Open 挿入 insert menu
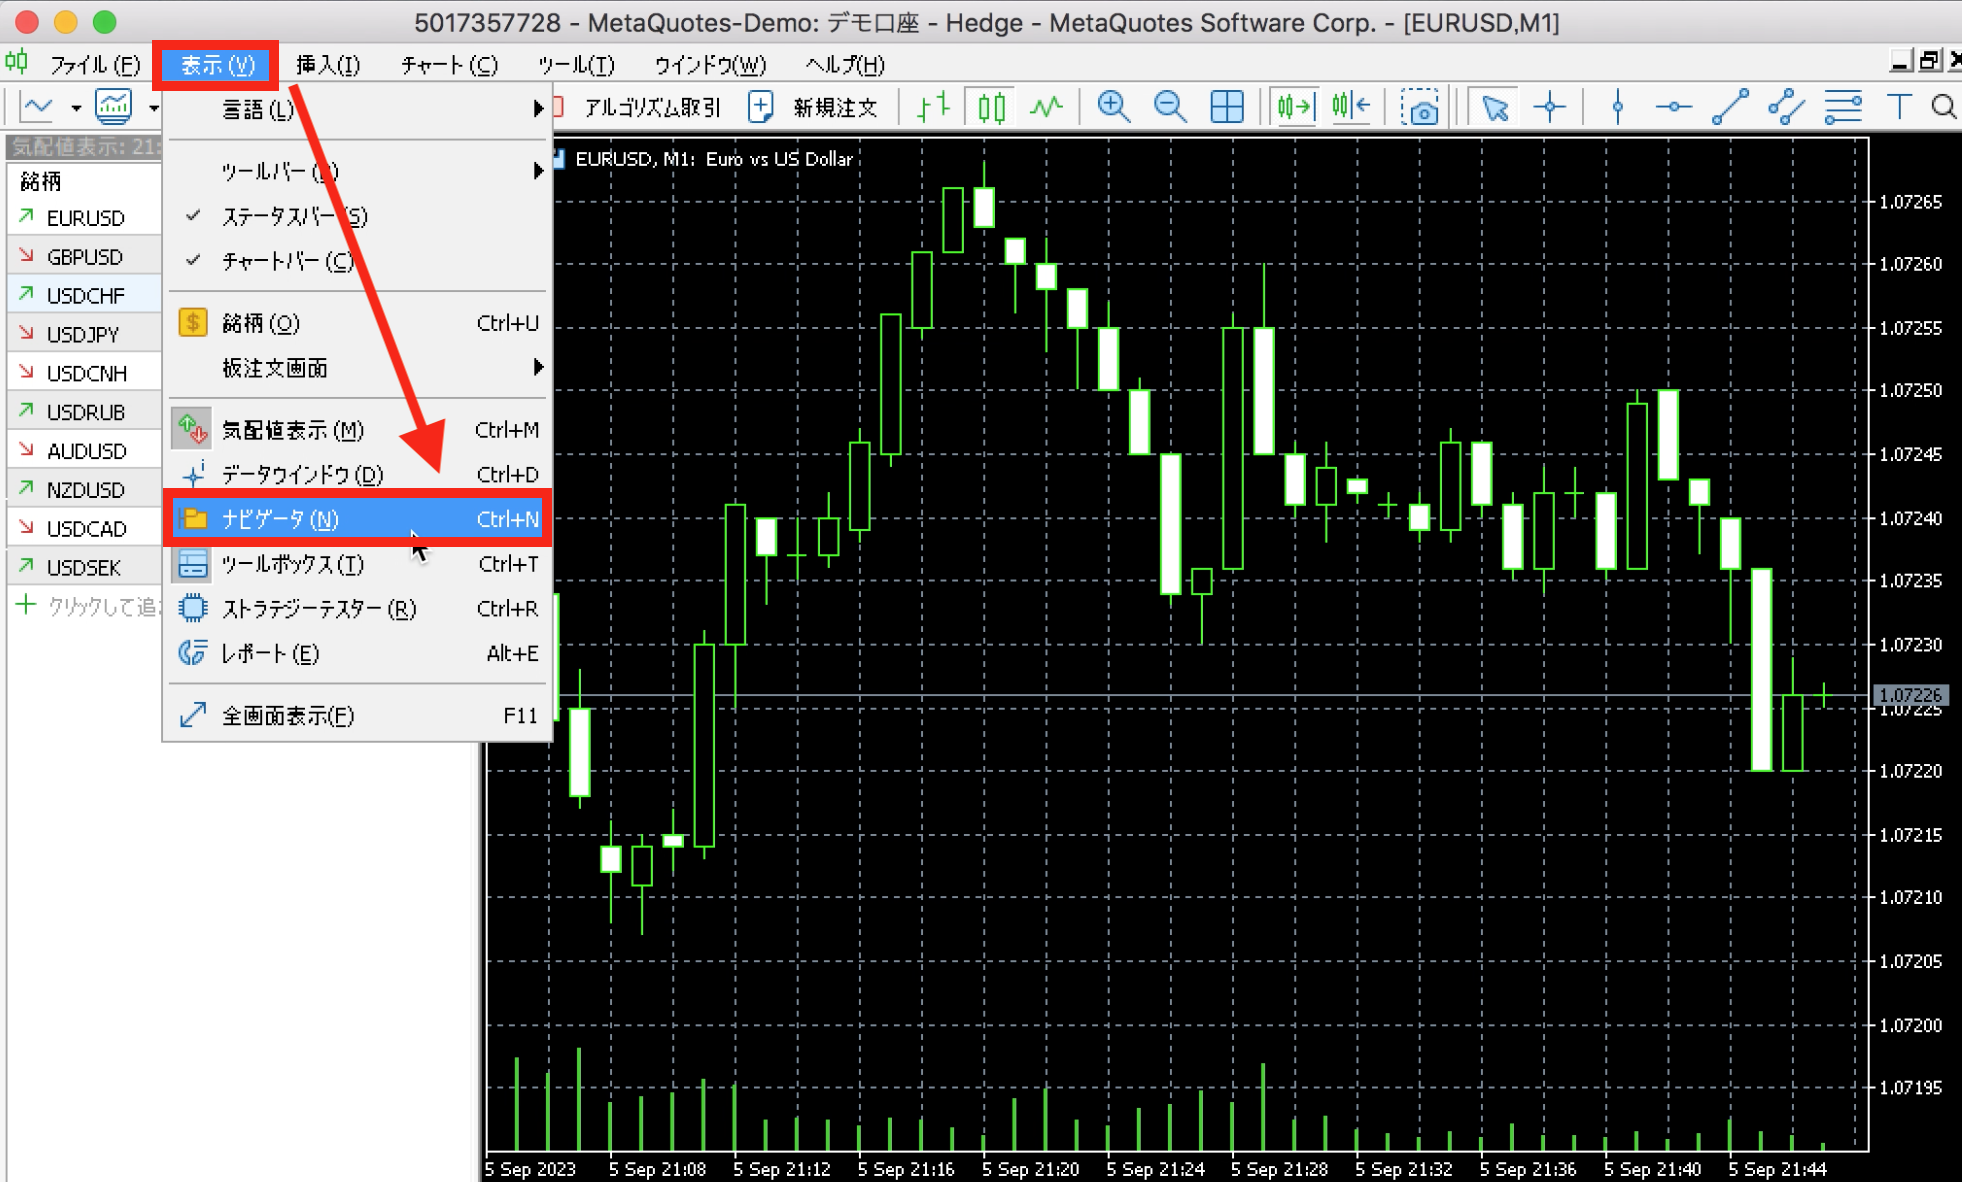This screenshot has width=1962, height=1182. 328,65
